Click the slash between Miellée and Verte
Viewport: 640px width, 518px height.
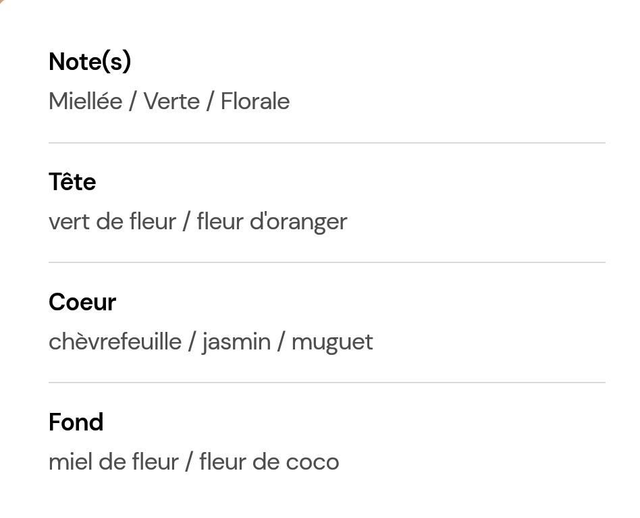point(133,101)
